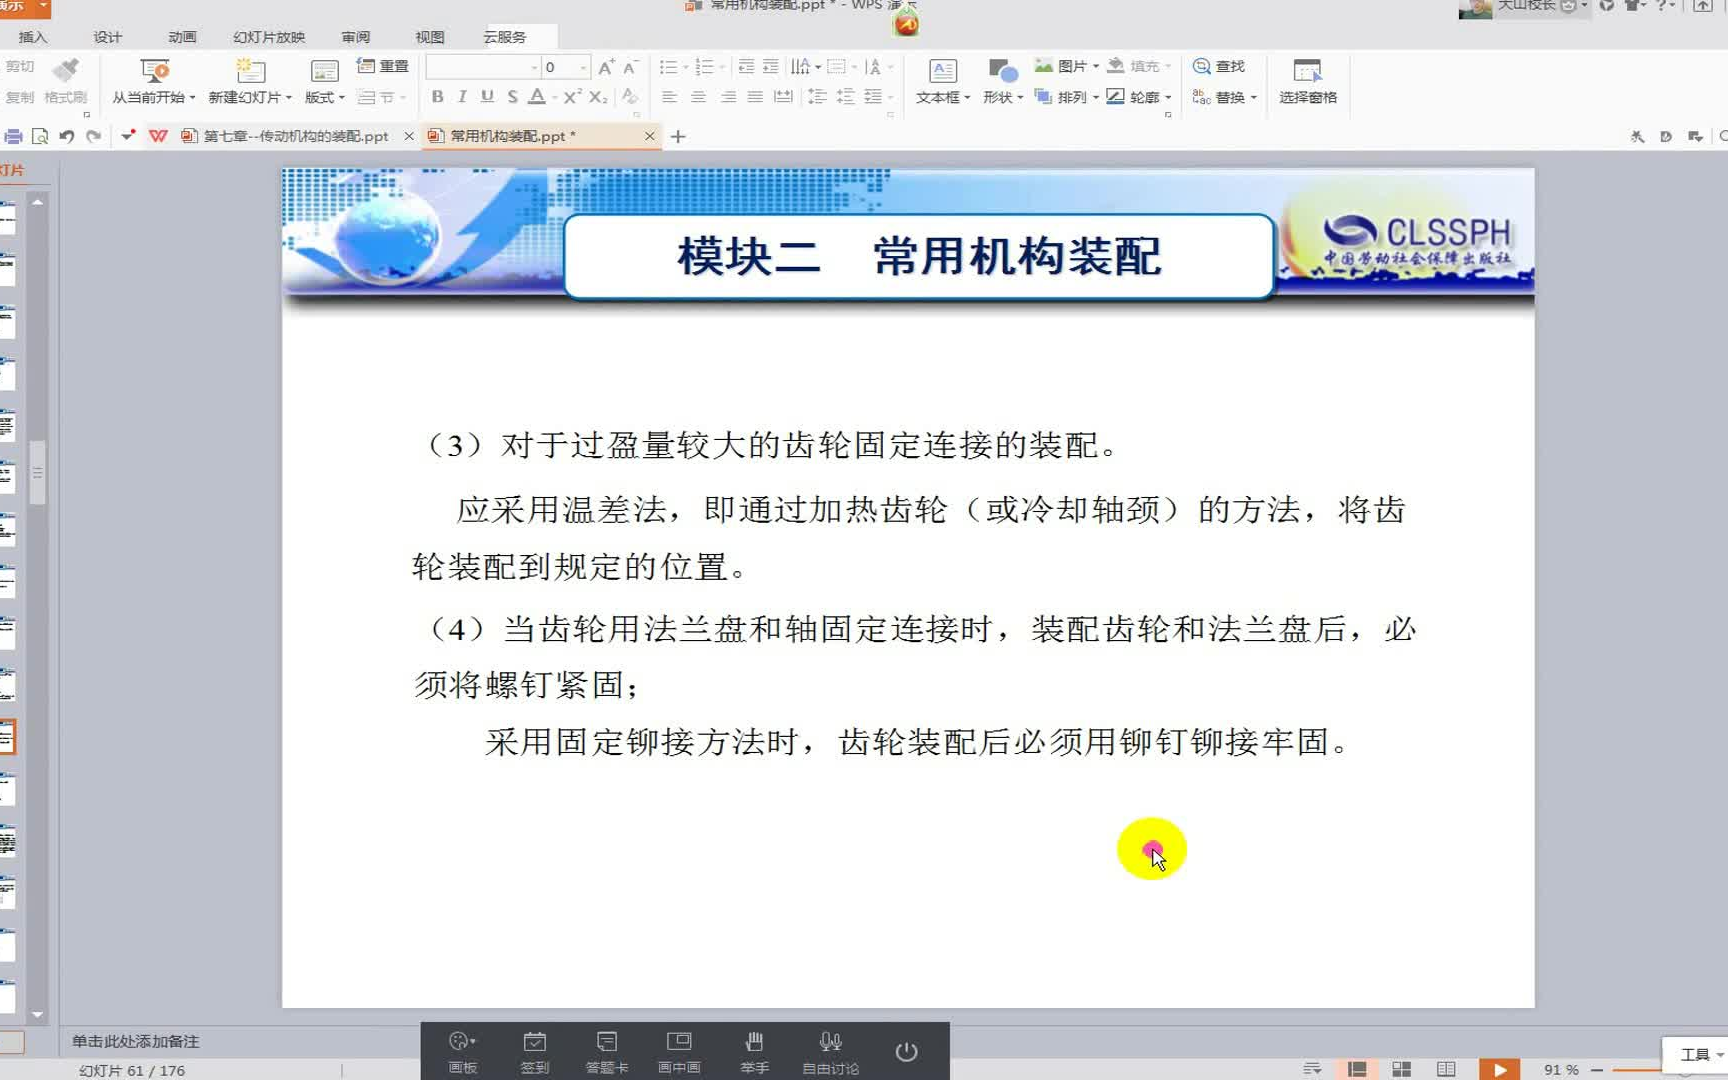Click the slide Layout (版式) icon
This screenshot has height=1080, width=1728.
(x=324, y=70)
